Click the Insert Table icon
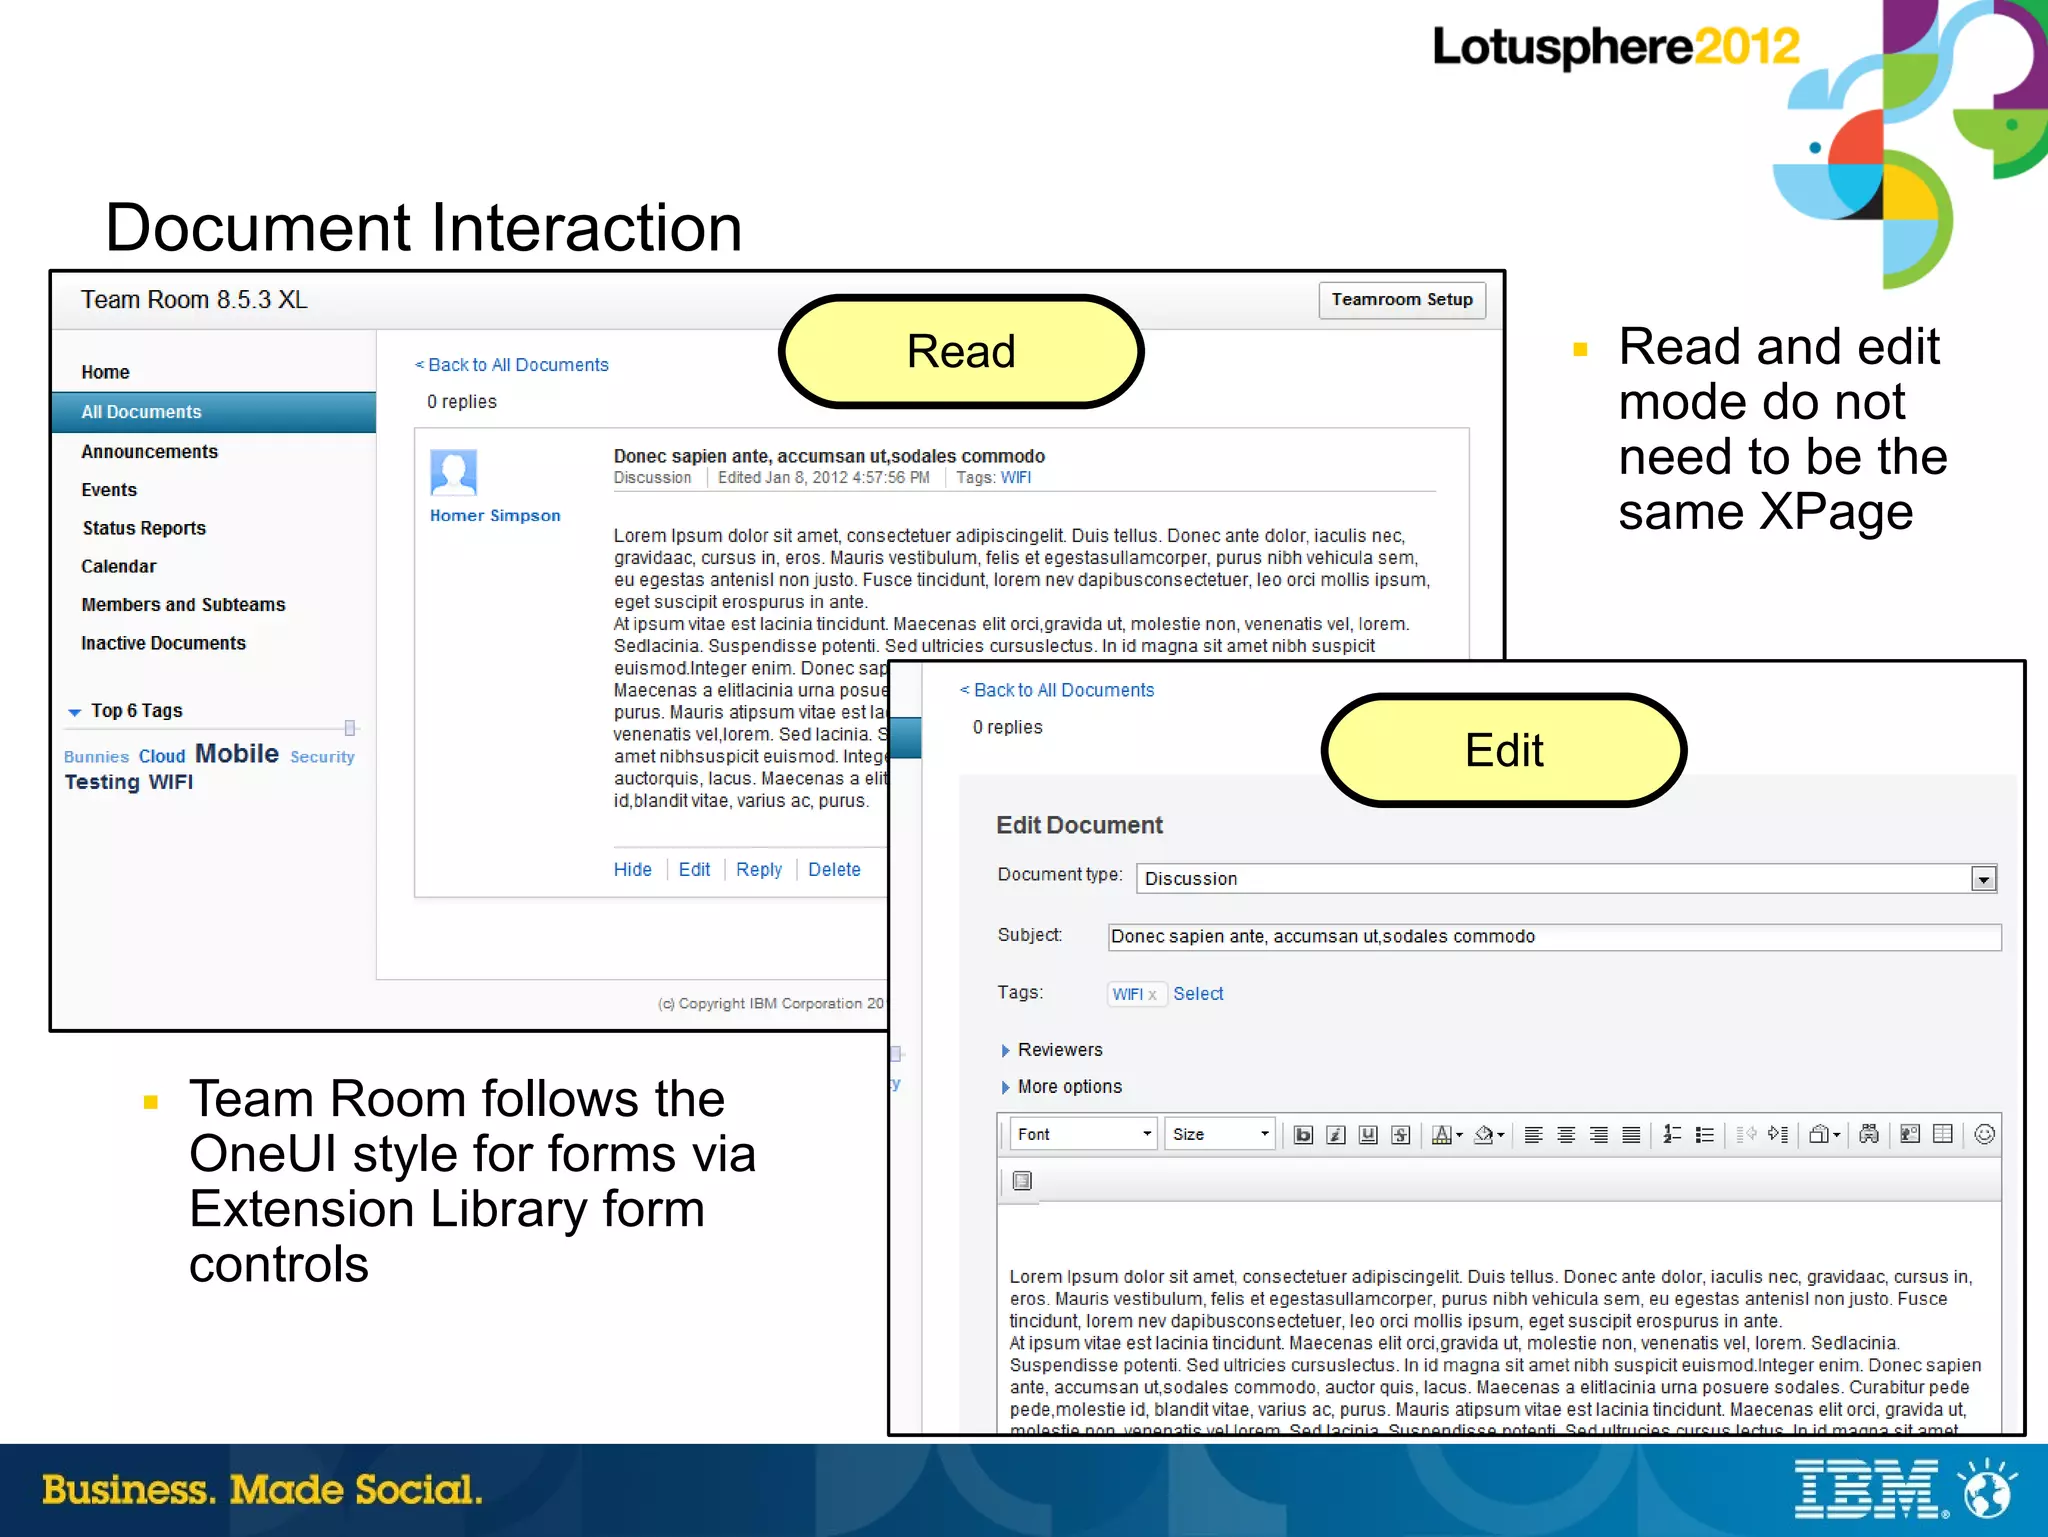This screenshot has width=2048, height=1537. click(x=1943, y=1134)
